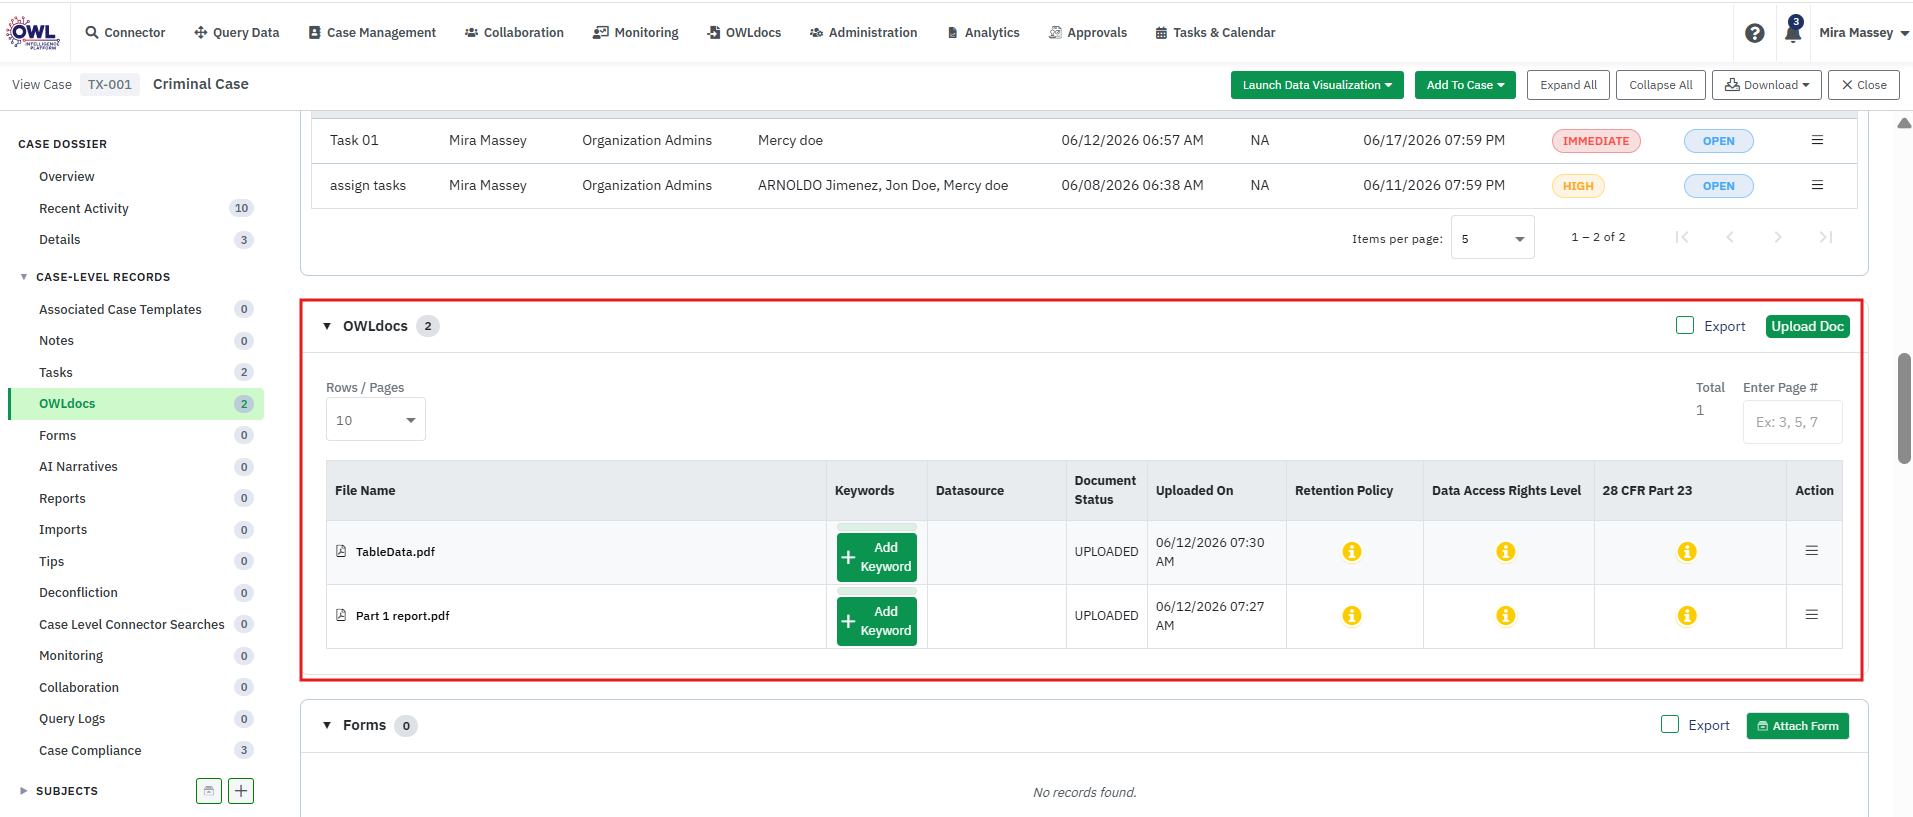
Task: Click the Upload Doc button
Action: point(1807,326)
